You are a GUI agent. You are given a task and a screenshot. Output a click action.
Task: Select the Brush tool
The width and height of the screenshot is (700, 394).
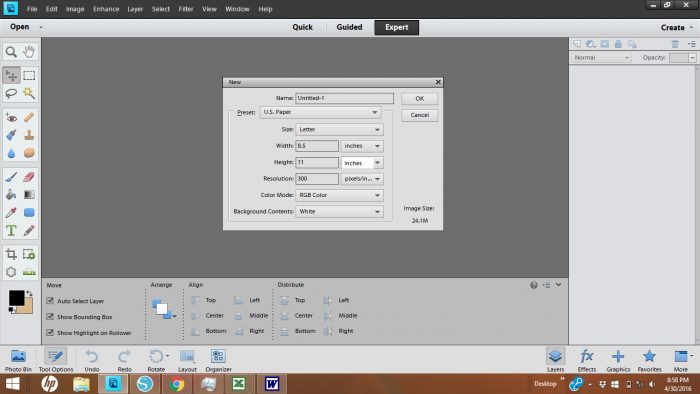(x=11, y=177)
